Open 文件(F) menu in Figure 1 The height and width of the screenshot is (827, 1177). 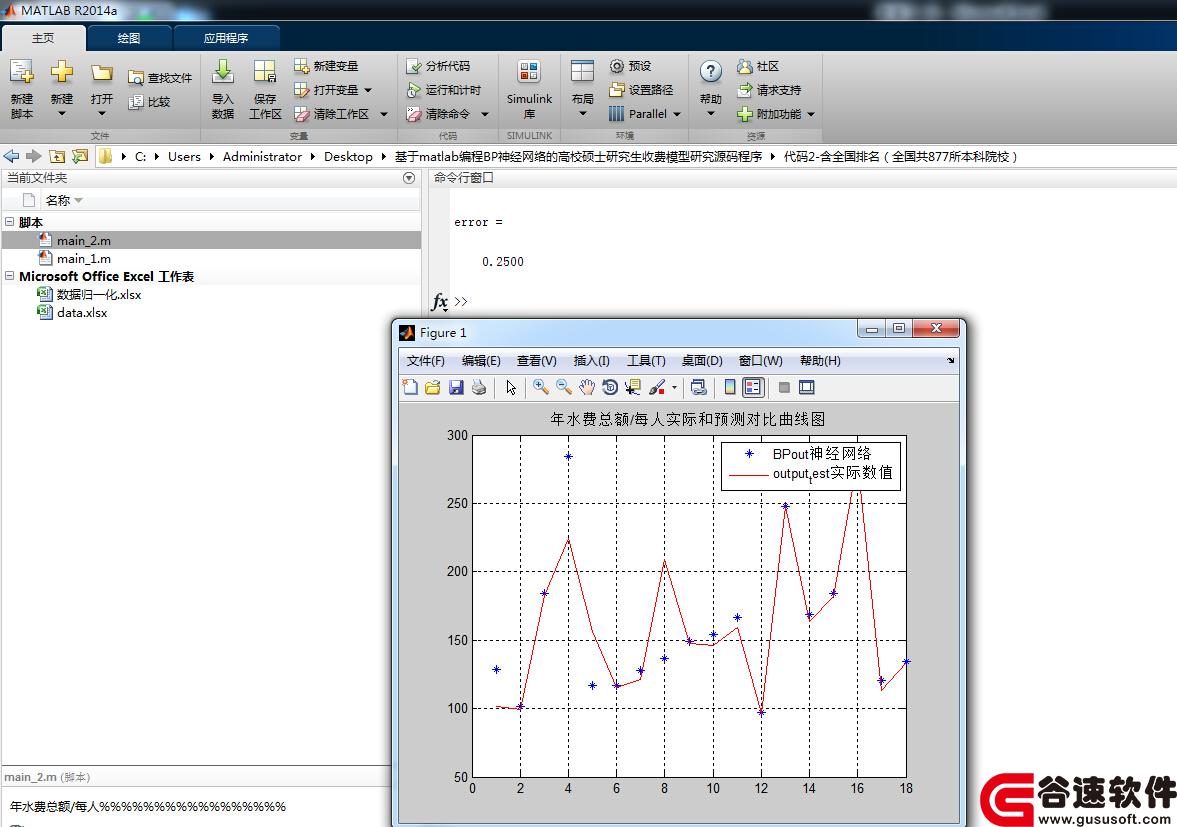coord(426,361)
